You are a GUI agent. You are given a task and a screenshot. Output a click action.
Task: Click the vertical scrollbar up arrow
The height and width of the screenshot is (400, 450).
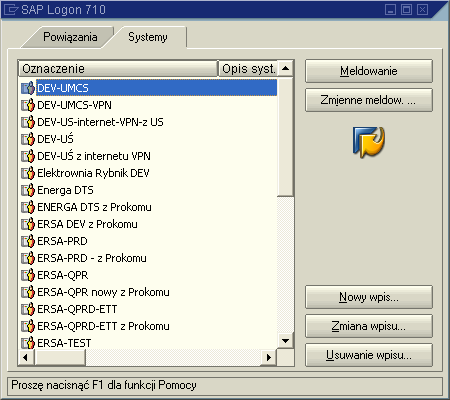[285, 69]
